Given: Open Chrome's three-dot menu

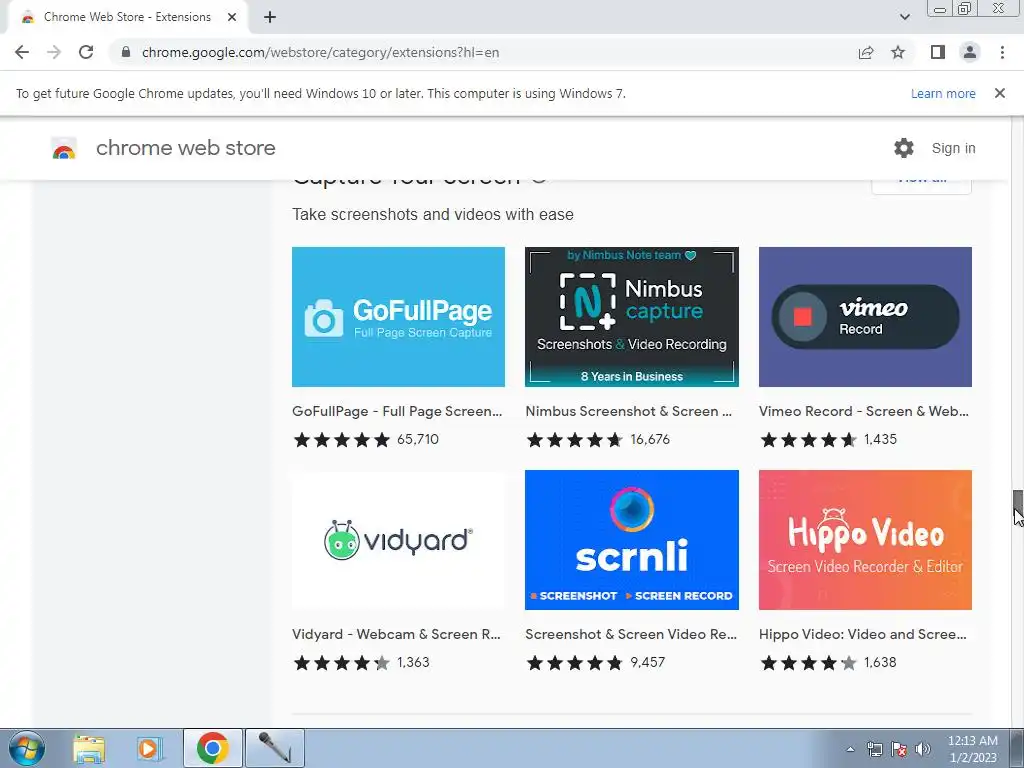Looking at the screenshot, I should pos(1002,52).
